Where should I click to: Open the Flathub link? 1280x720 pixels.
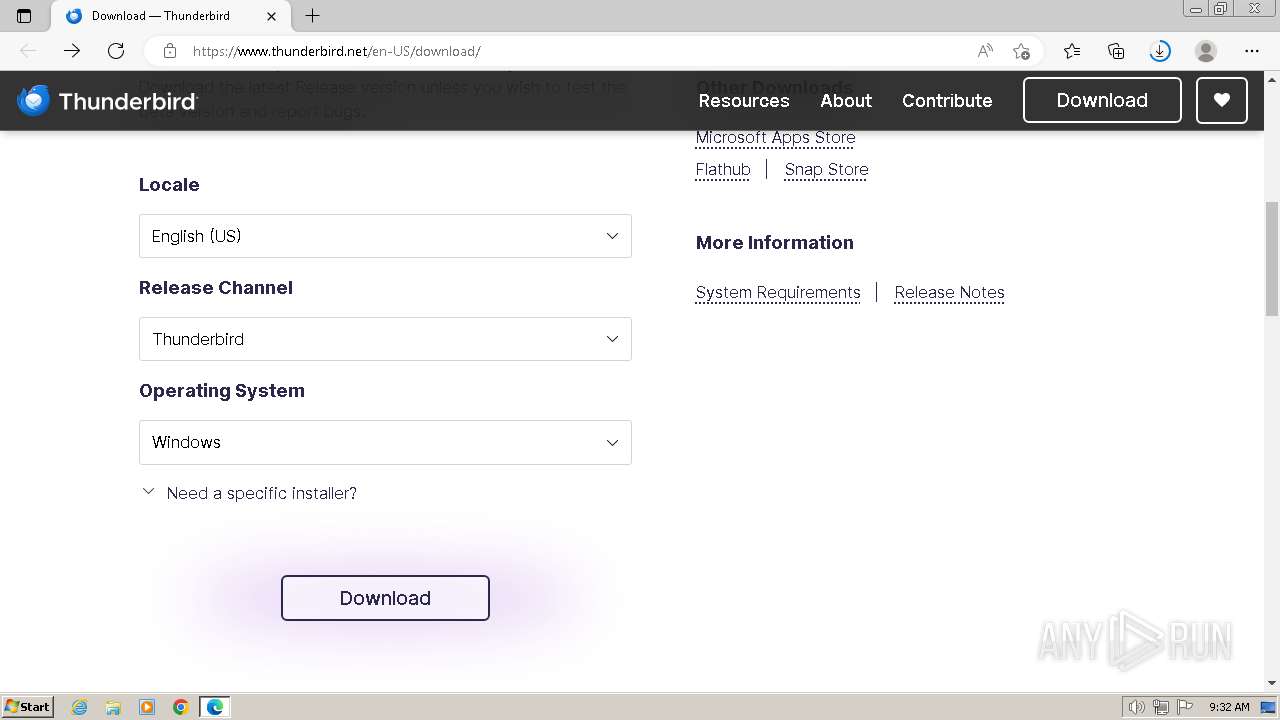[x=723, y=170]
